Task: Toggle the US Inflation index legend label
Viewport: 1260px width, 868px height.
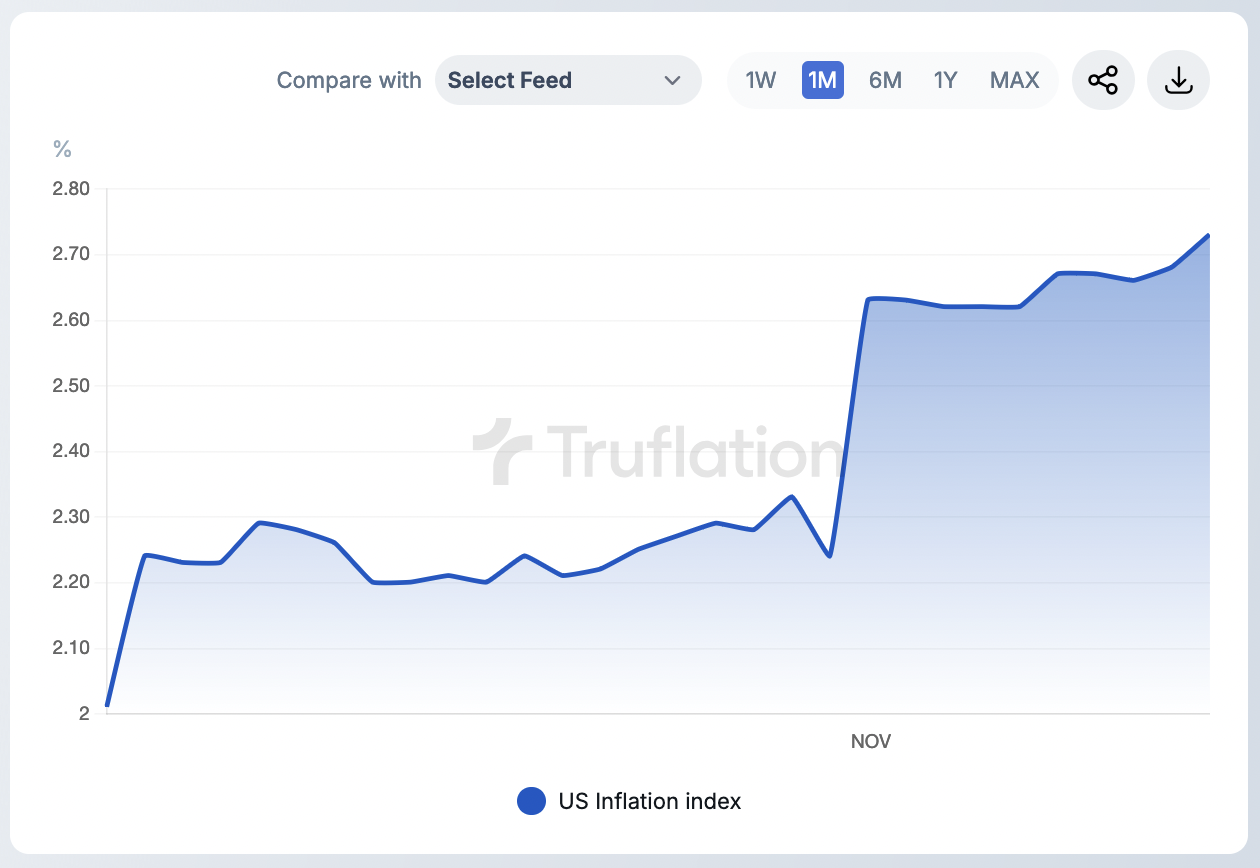Action: [x=650, y=801]
